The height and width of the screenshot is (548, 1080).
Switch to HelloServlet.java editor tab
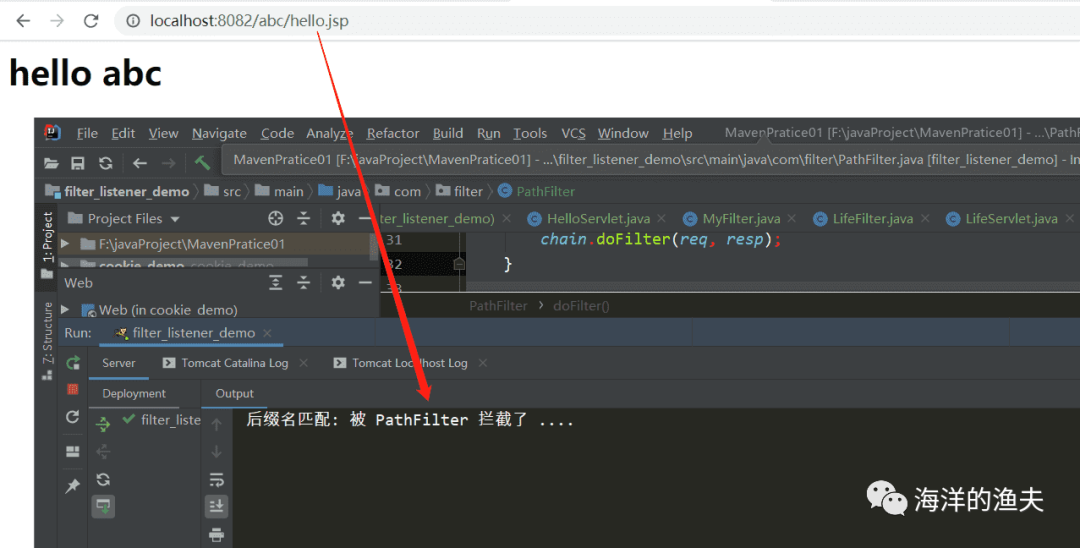[x=589, y=219]
